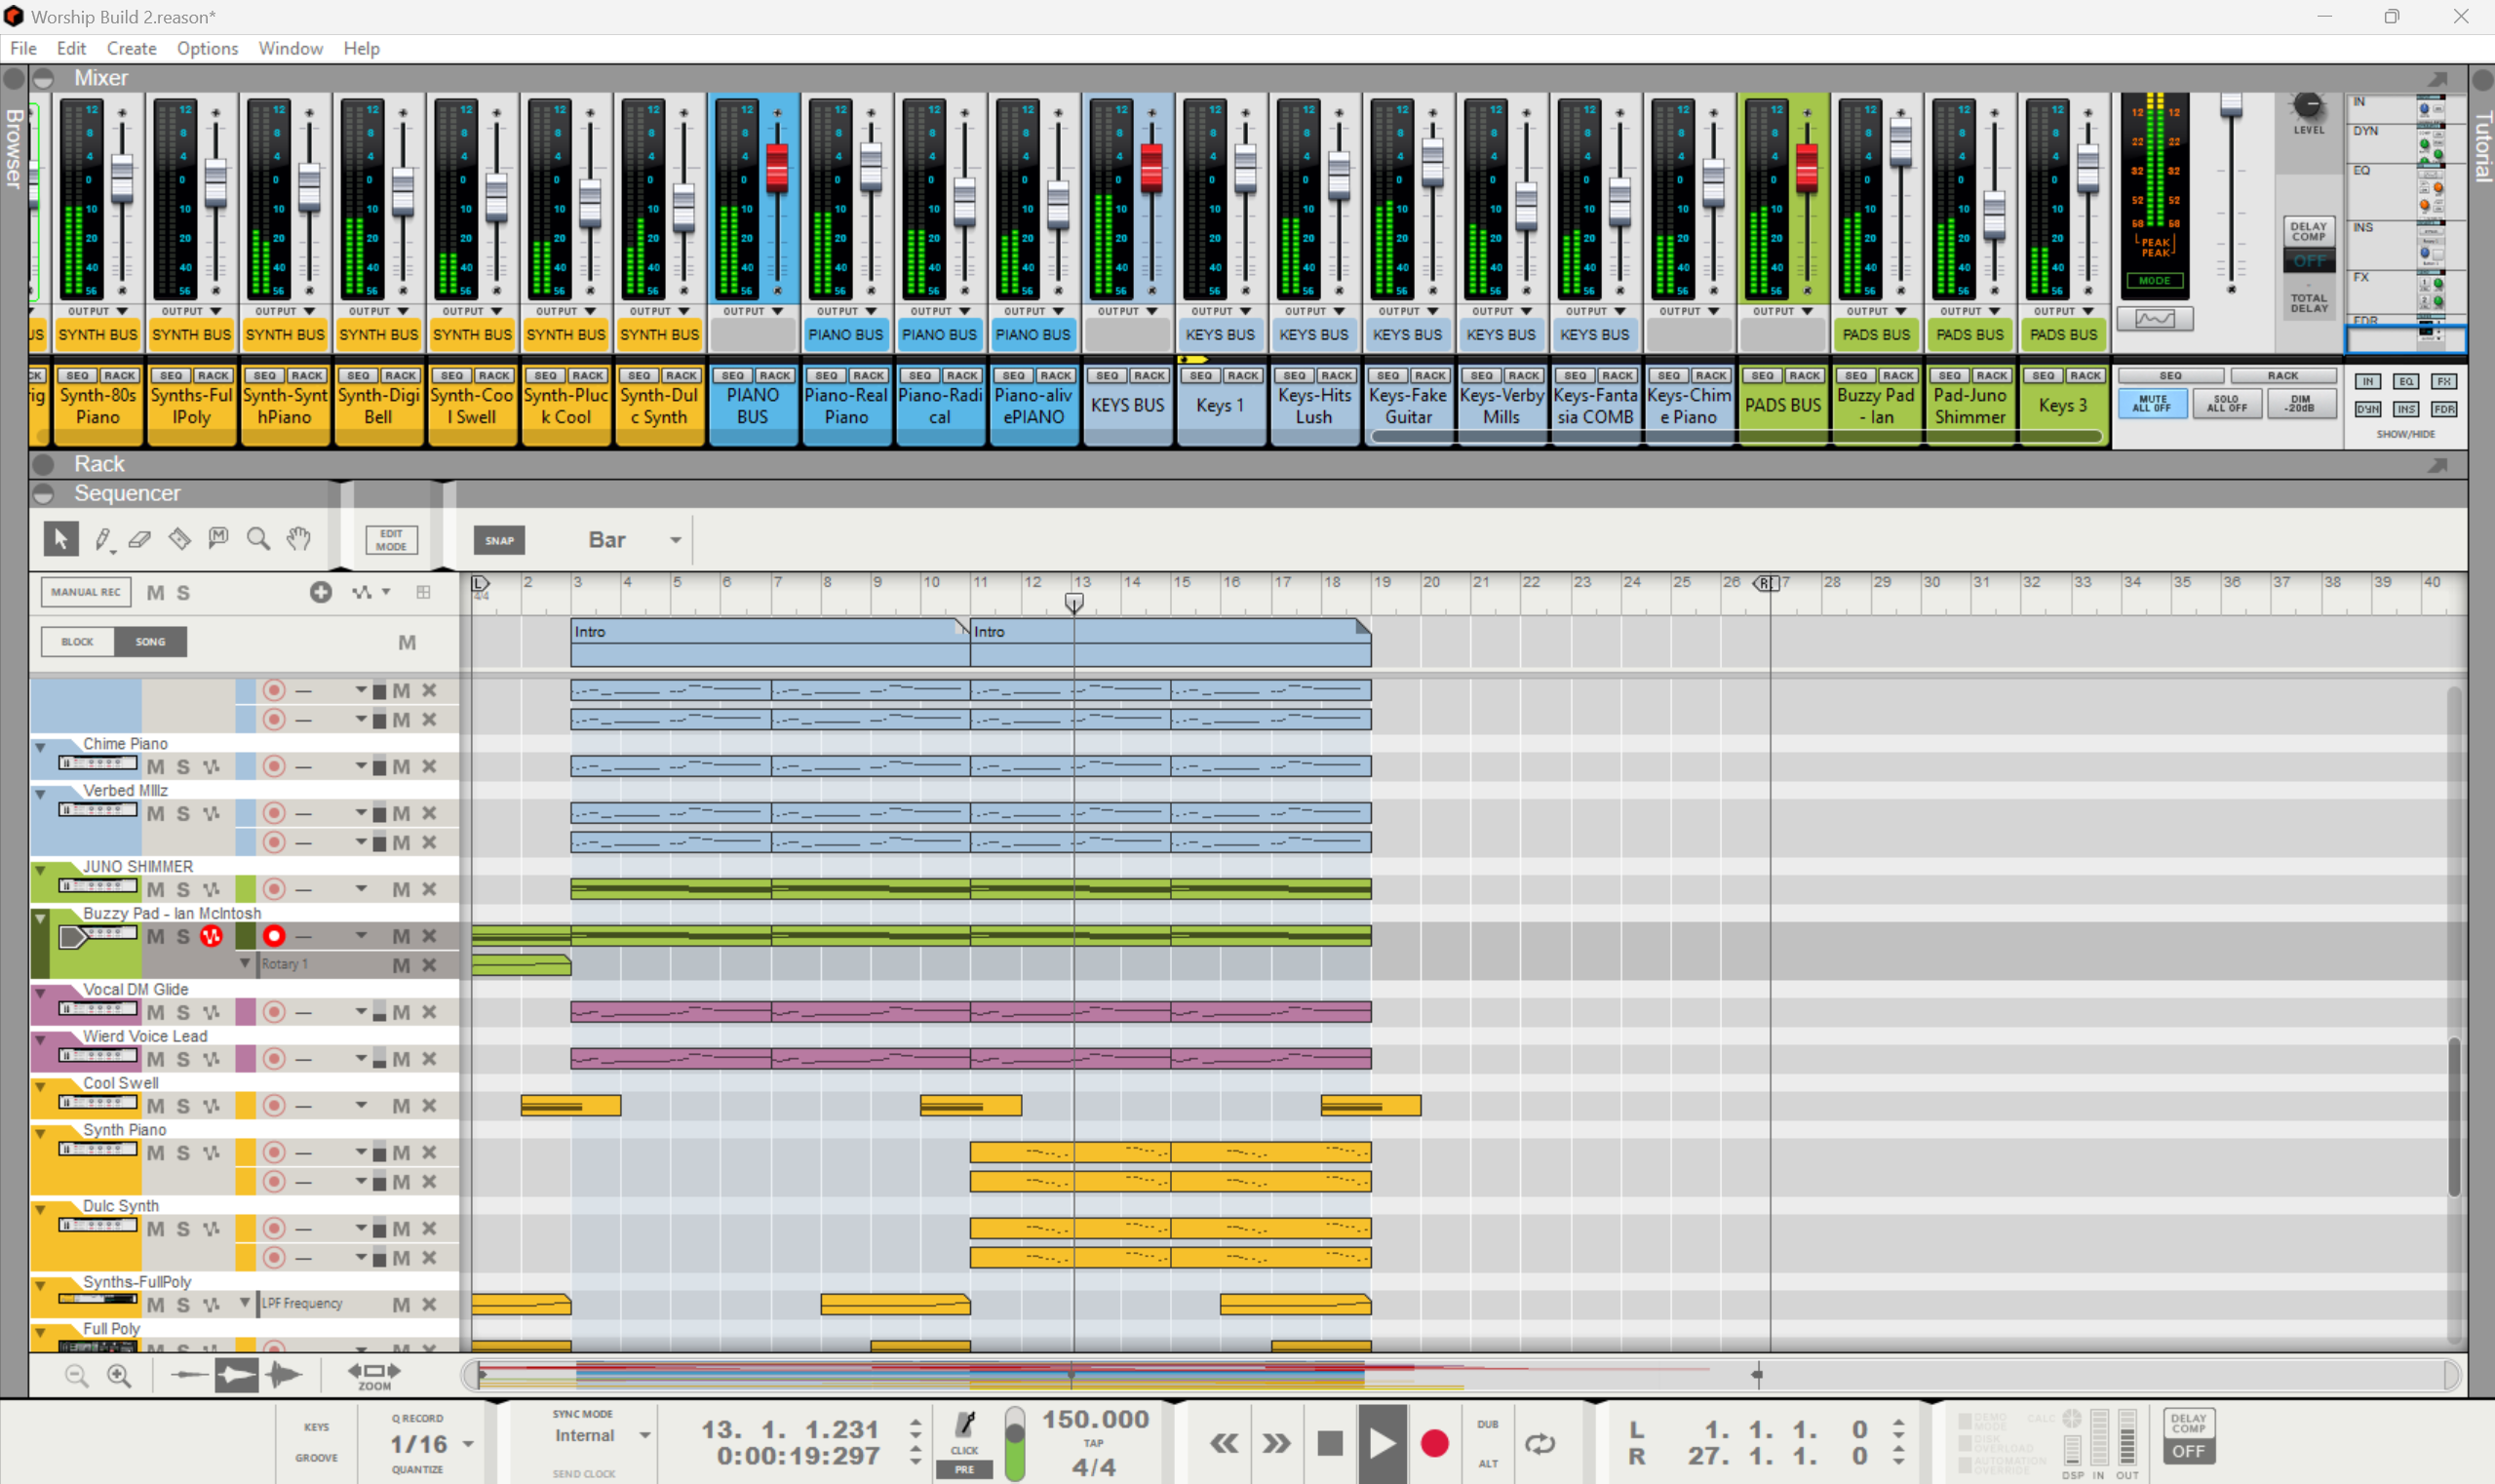Select the Razor tool

point(179,540)
